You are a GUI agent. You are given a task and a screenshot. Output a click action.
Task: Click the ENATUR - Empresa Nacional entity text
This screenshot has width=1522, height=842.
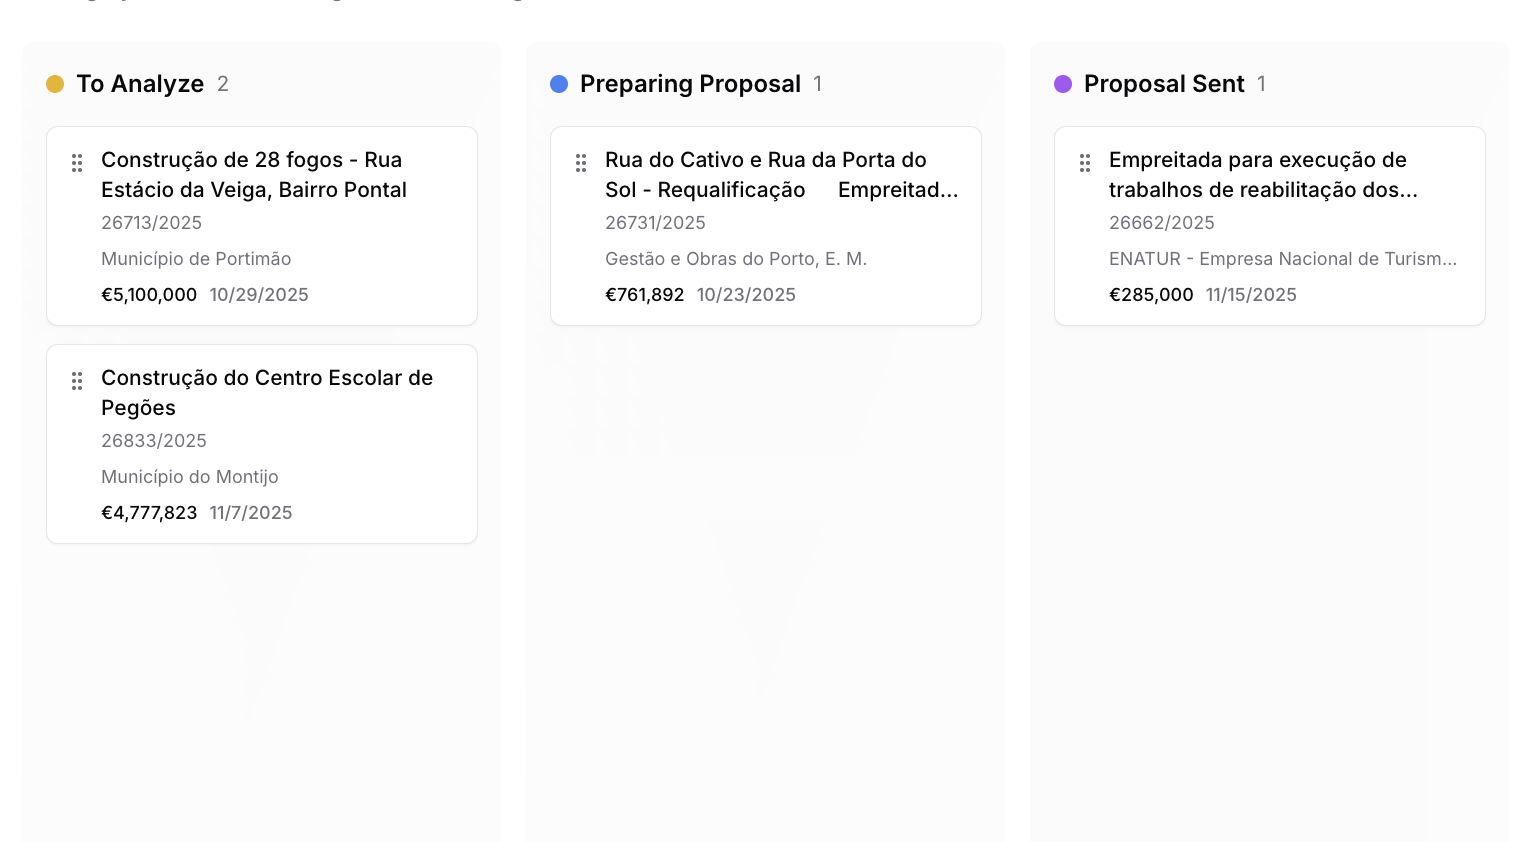pyautogui.click(x=1282, y=259)
